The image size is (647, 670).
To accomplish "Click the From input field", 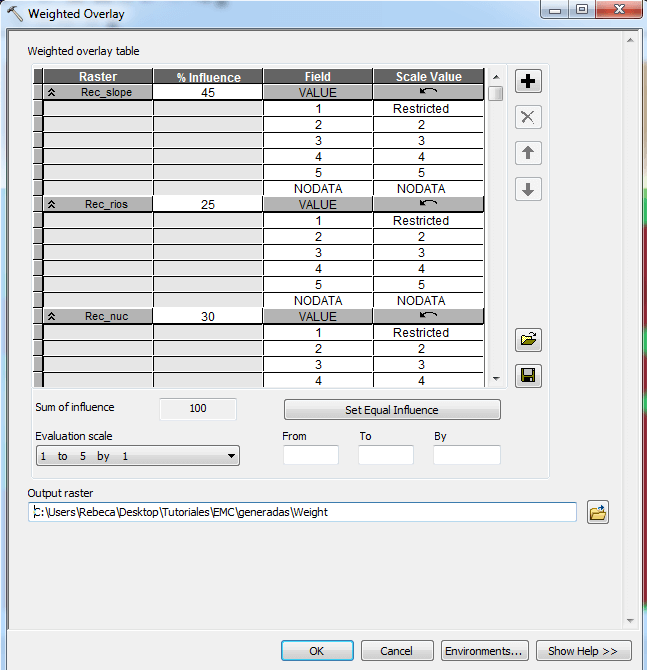I will click(310, 456).
